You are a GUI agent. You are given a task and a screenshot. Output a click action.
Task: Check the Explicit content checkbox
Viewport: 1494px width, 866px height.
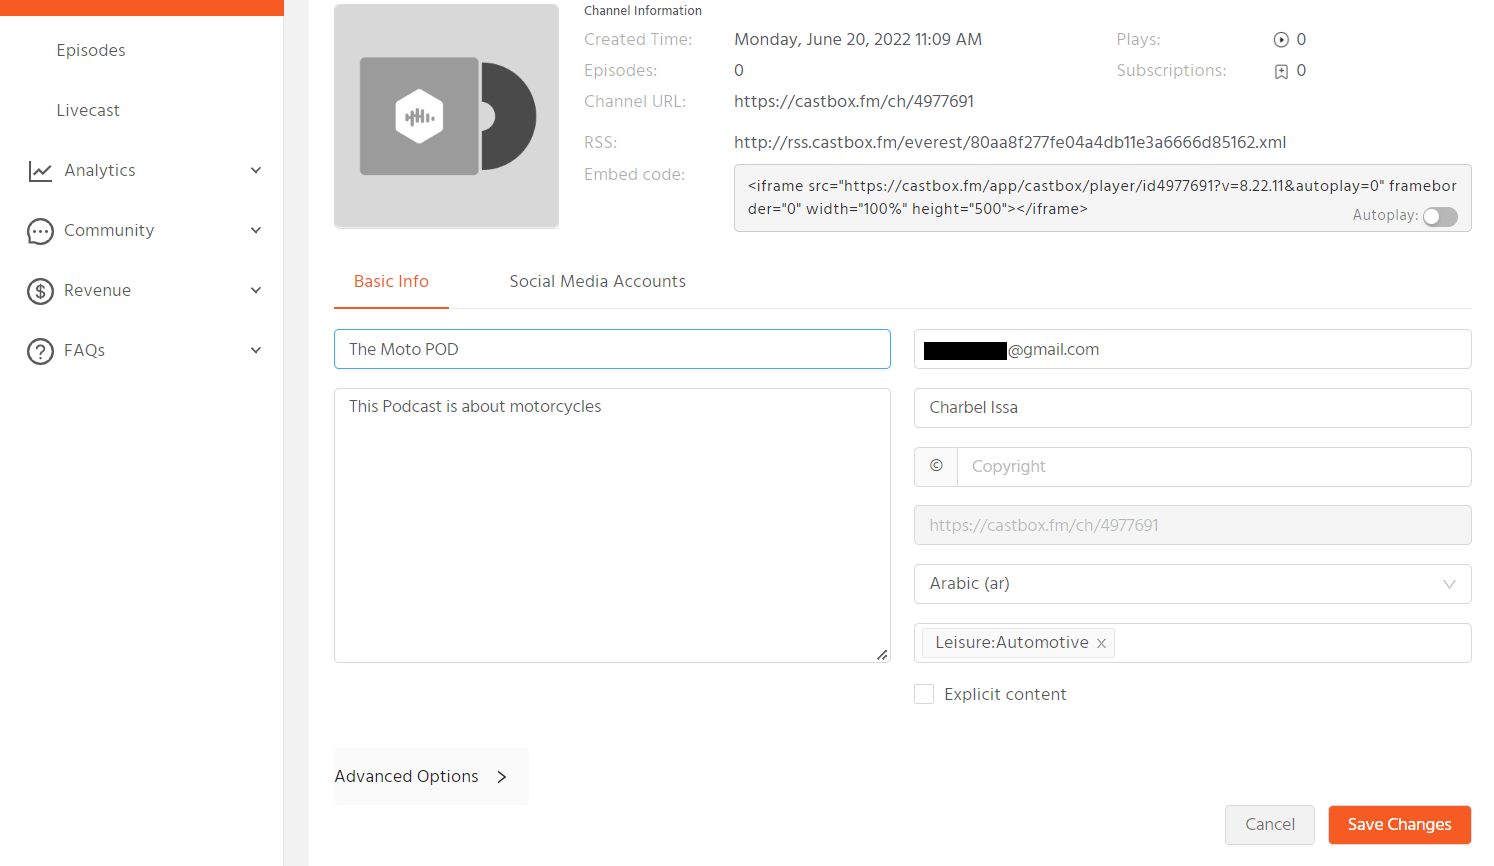point(924,694)
